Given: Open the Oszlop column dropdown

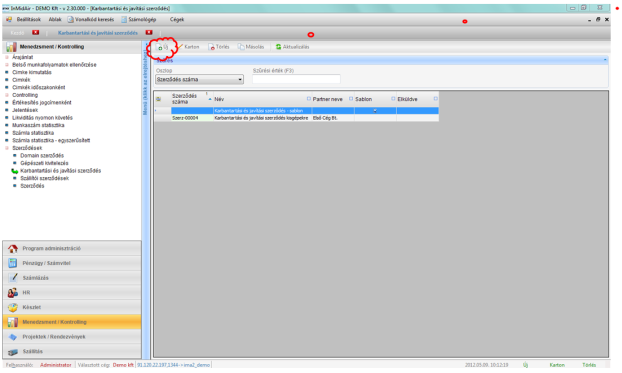Looking at the screenshot, I should [240, 79].
